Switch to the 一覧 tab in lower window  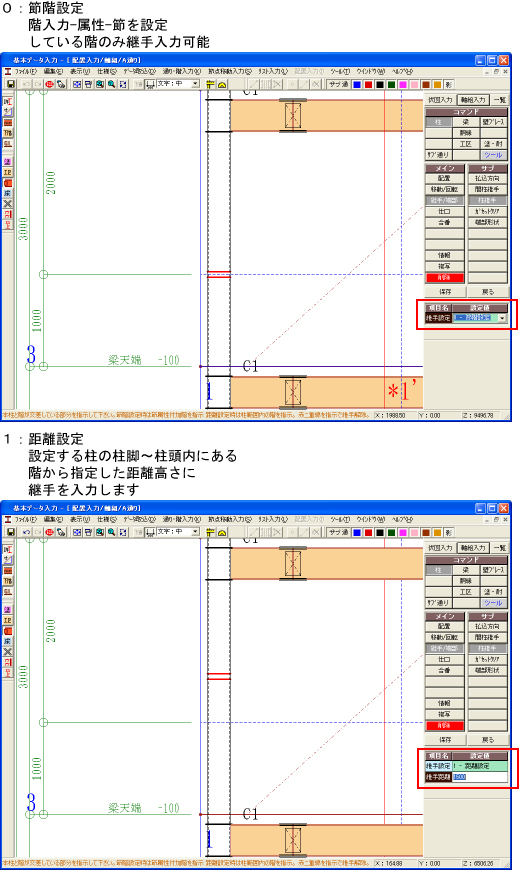pos(499,548)
